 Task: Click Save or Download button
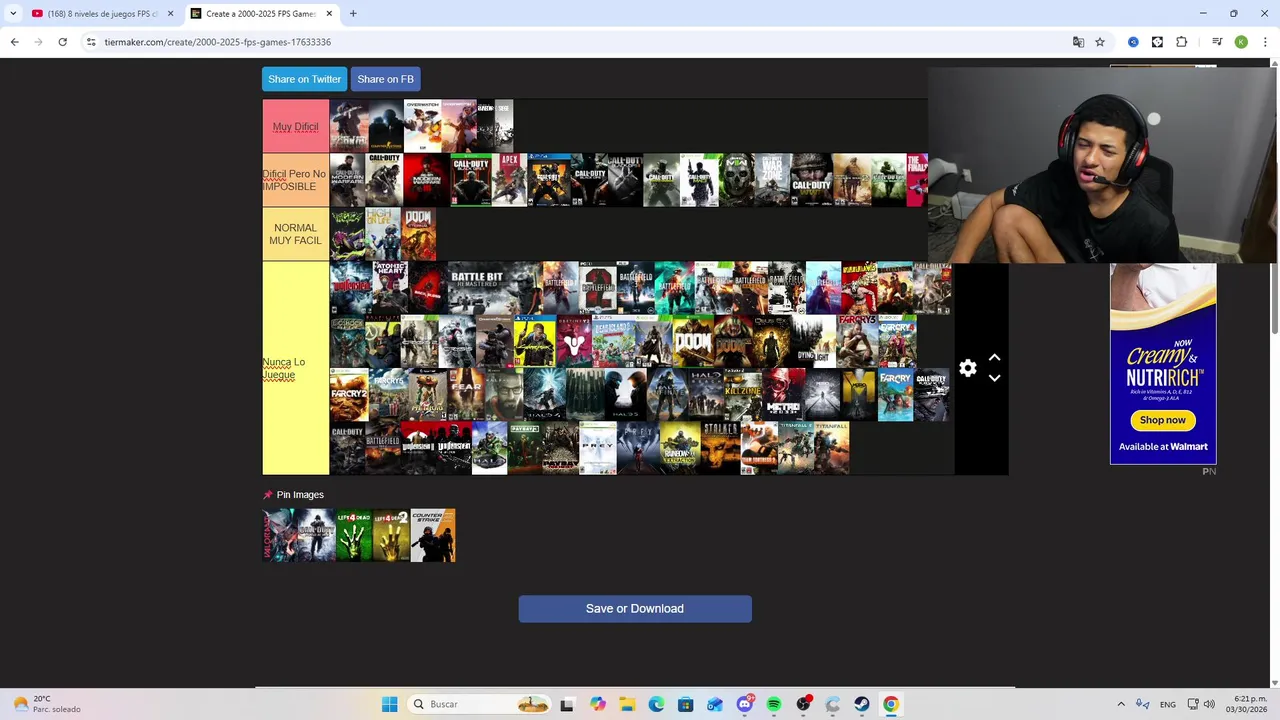[635, 609]
